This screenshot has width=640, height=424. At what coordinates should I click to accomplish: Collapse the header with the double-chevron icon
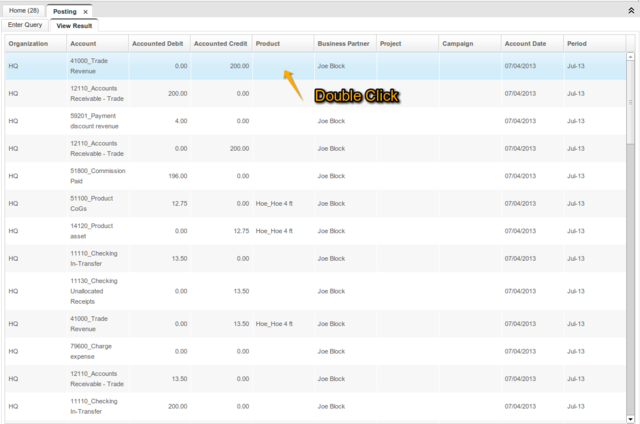(x=629, y=9)
